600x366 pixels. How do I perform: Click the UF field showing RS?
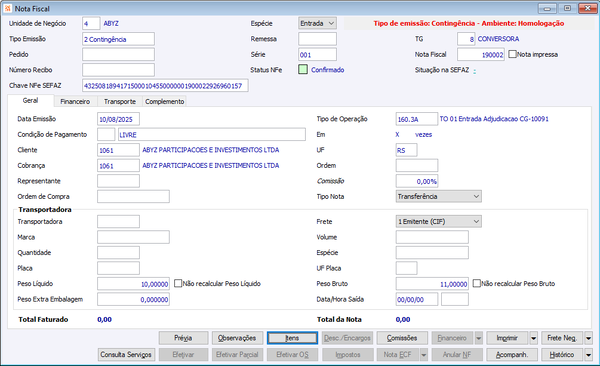(x=406, y=150)
